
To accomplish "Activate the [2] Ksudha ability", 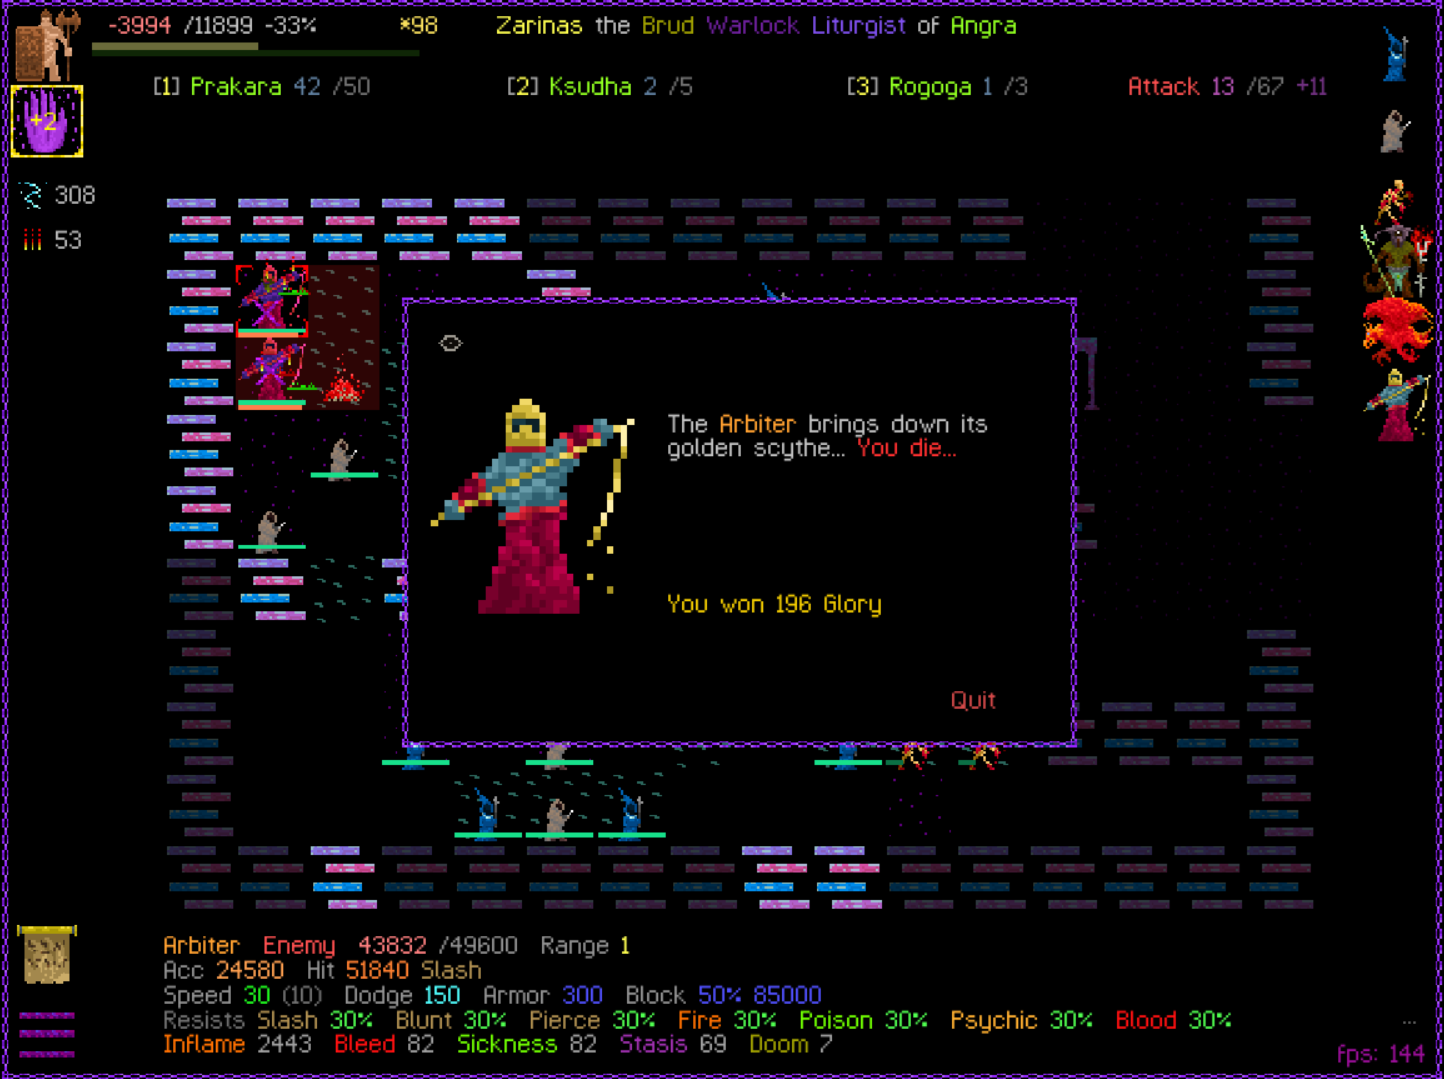I will click(x=599, y=87).
